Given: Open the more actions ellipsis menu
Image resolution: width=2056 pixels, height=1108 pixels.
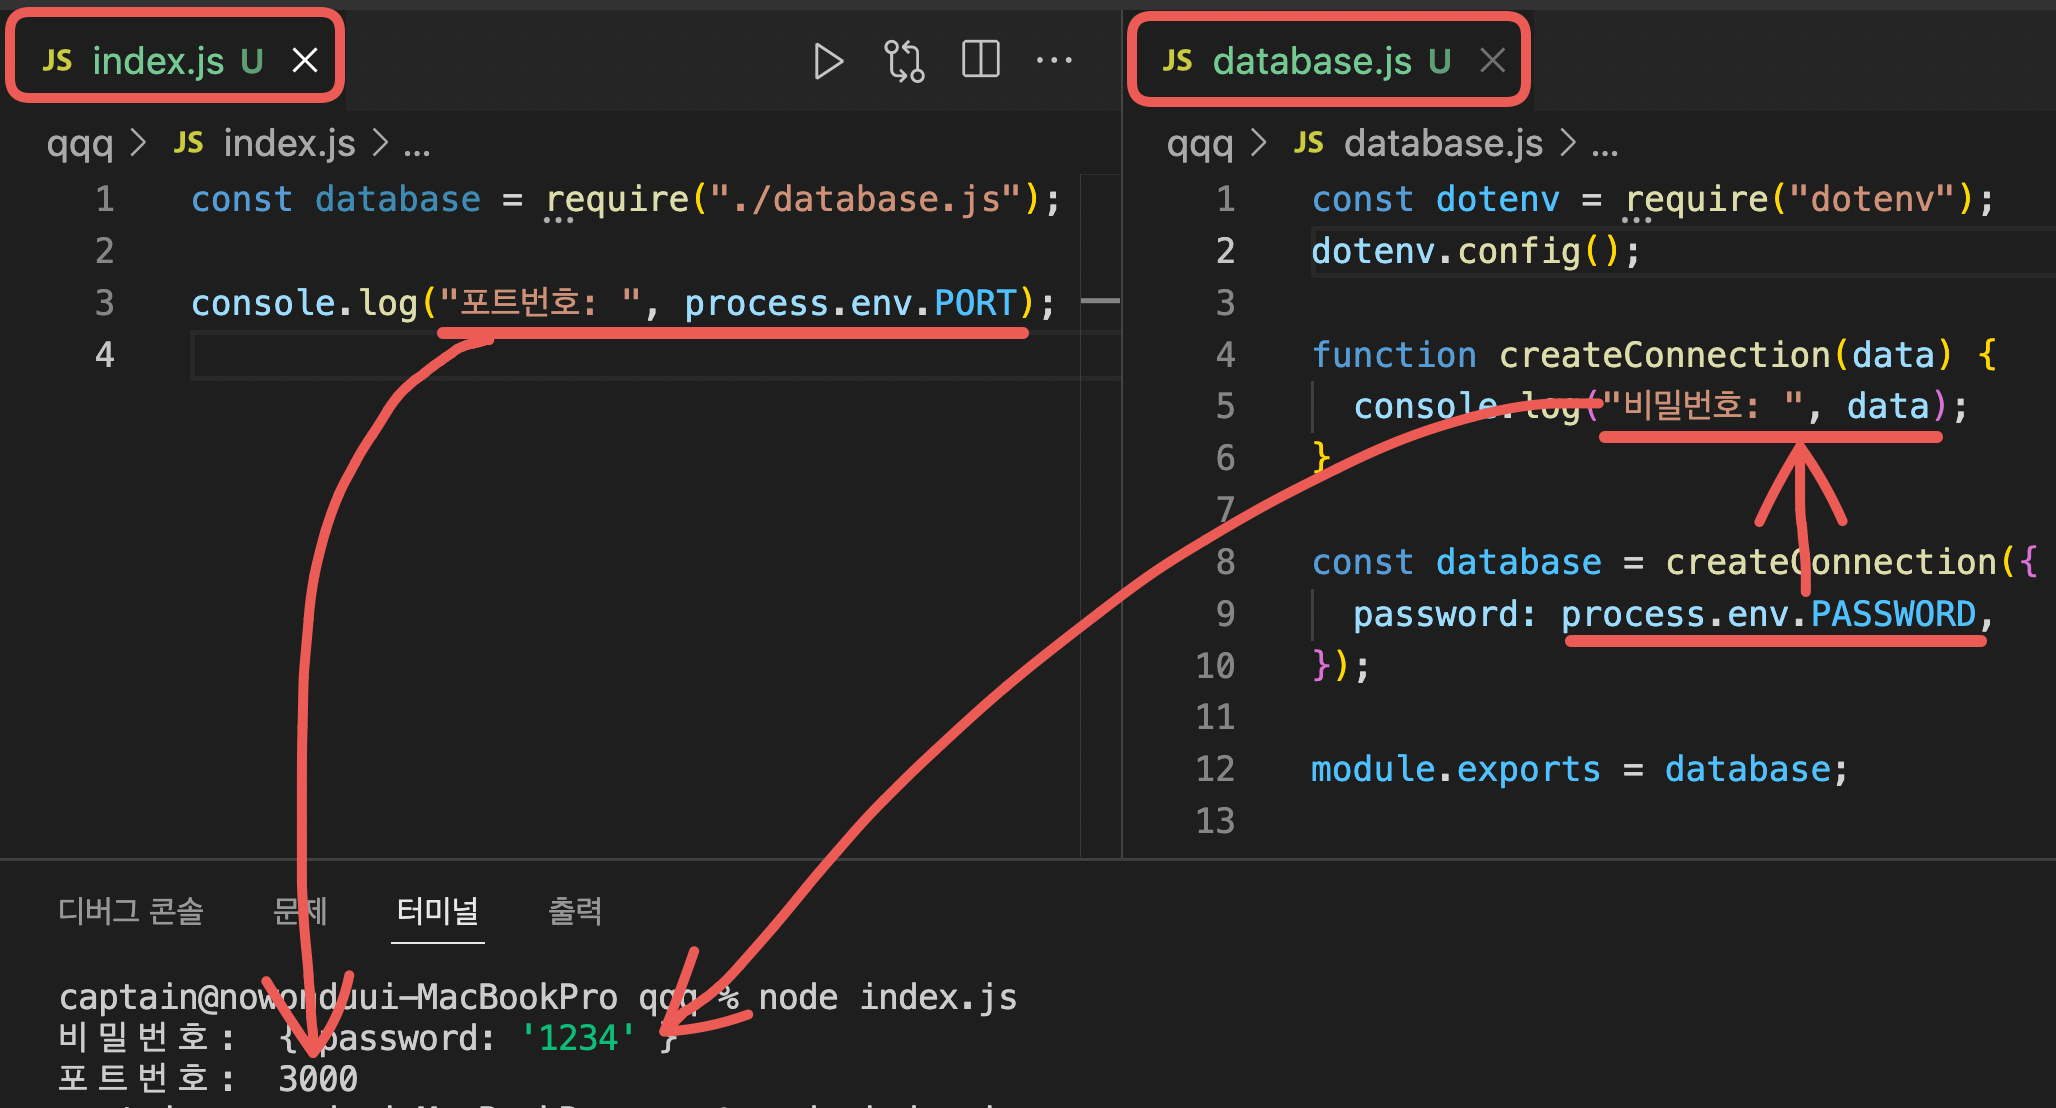Looking at the screenshot, I should 1054,61.
